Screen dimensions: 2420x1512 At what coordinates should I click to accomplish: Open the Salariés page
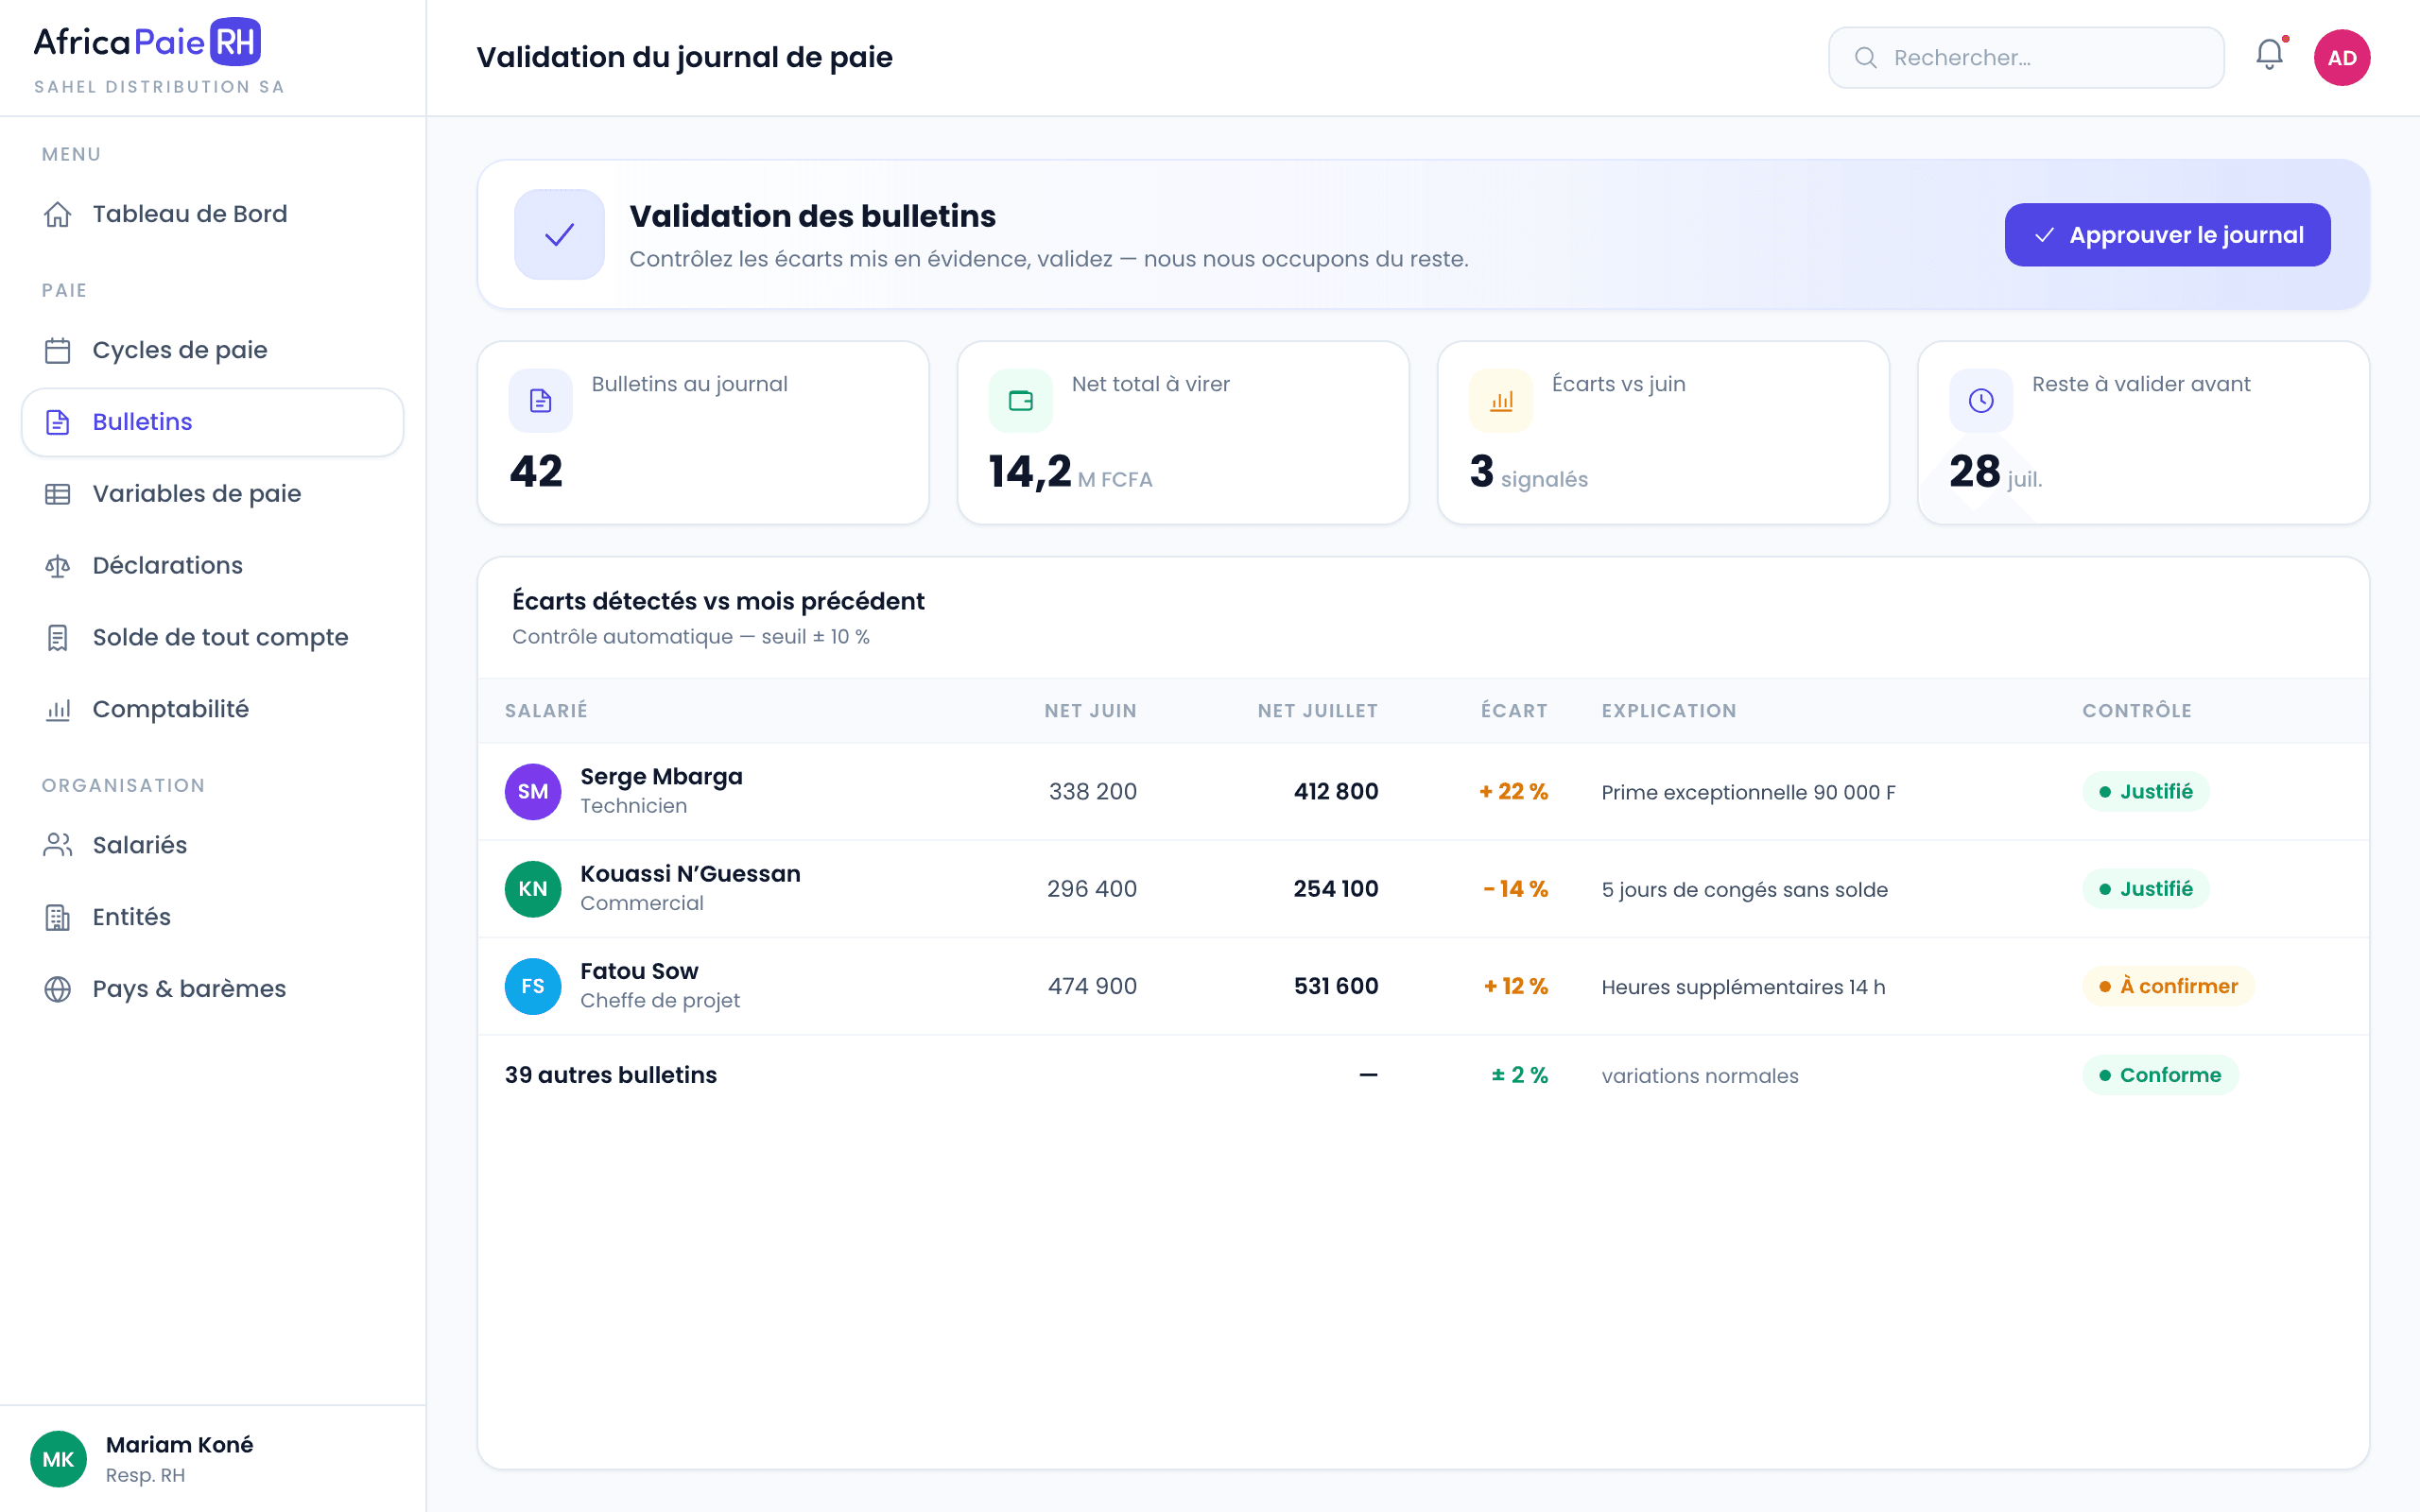tap(212, 845)
